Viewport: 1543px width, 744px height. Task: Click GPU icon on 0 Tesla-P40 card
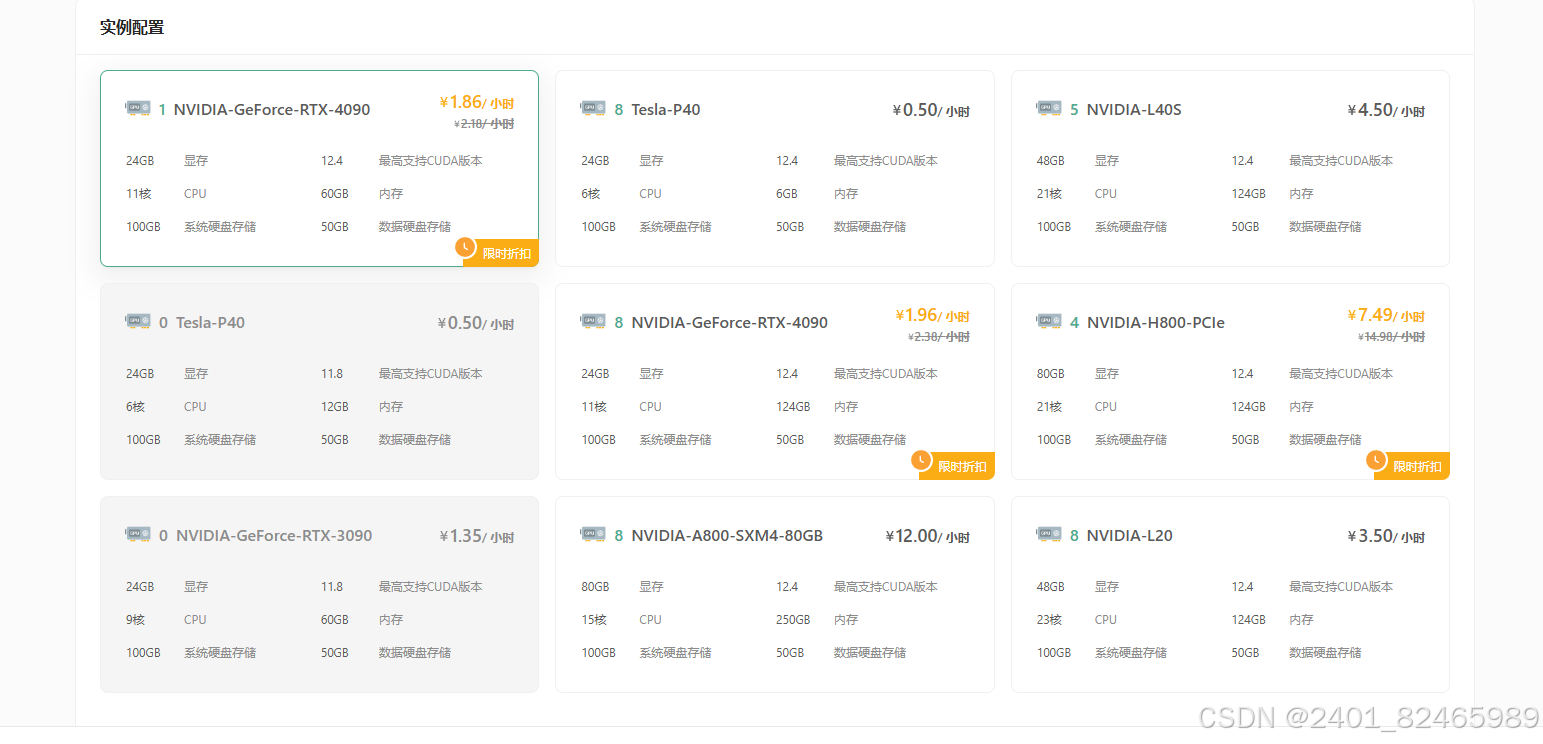click(138, 320)
